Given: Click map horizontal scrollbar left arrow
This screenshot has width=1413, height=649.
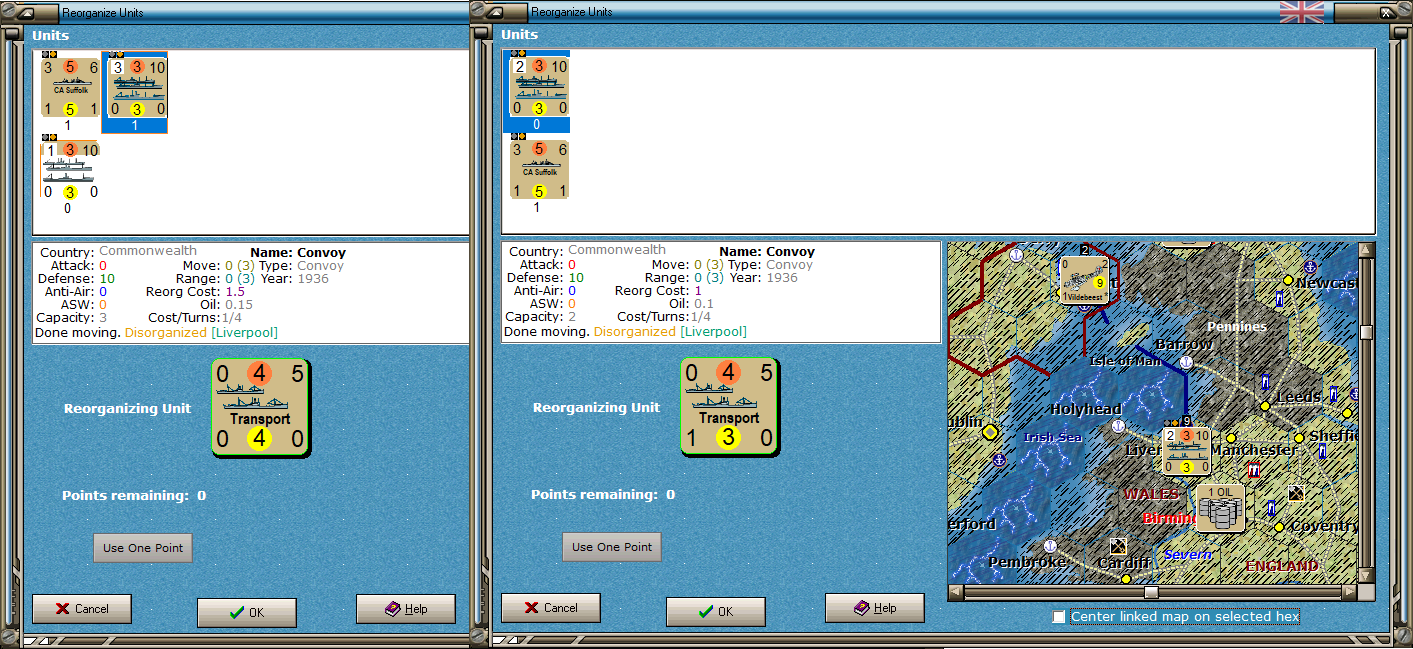Looking at the screenshot, I should [x=956, y=592].
